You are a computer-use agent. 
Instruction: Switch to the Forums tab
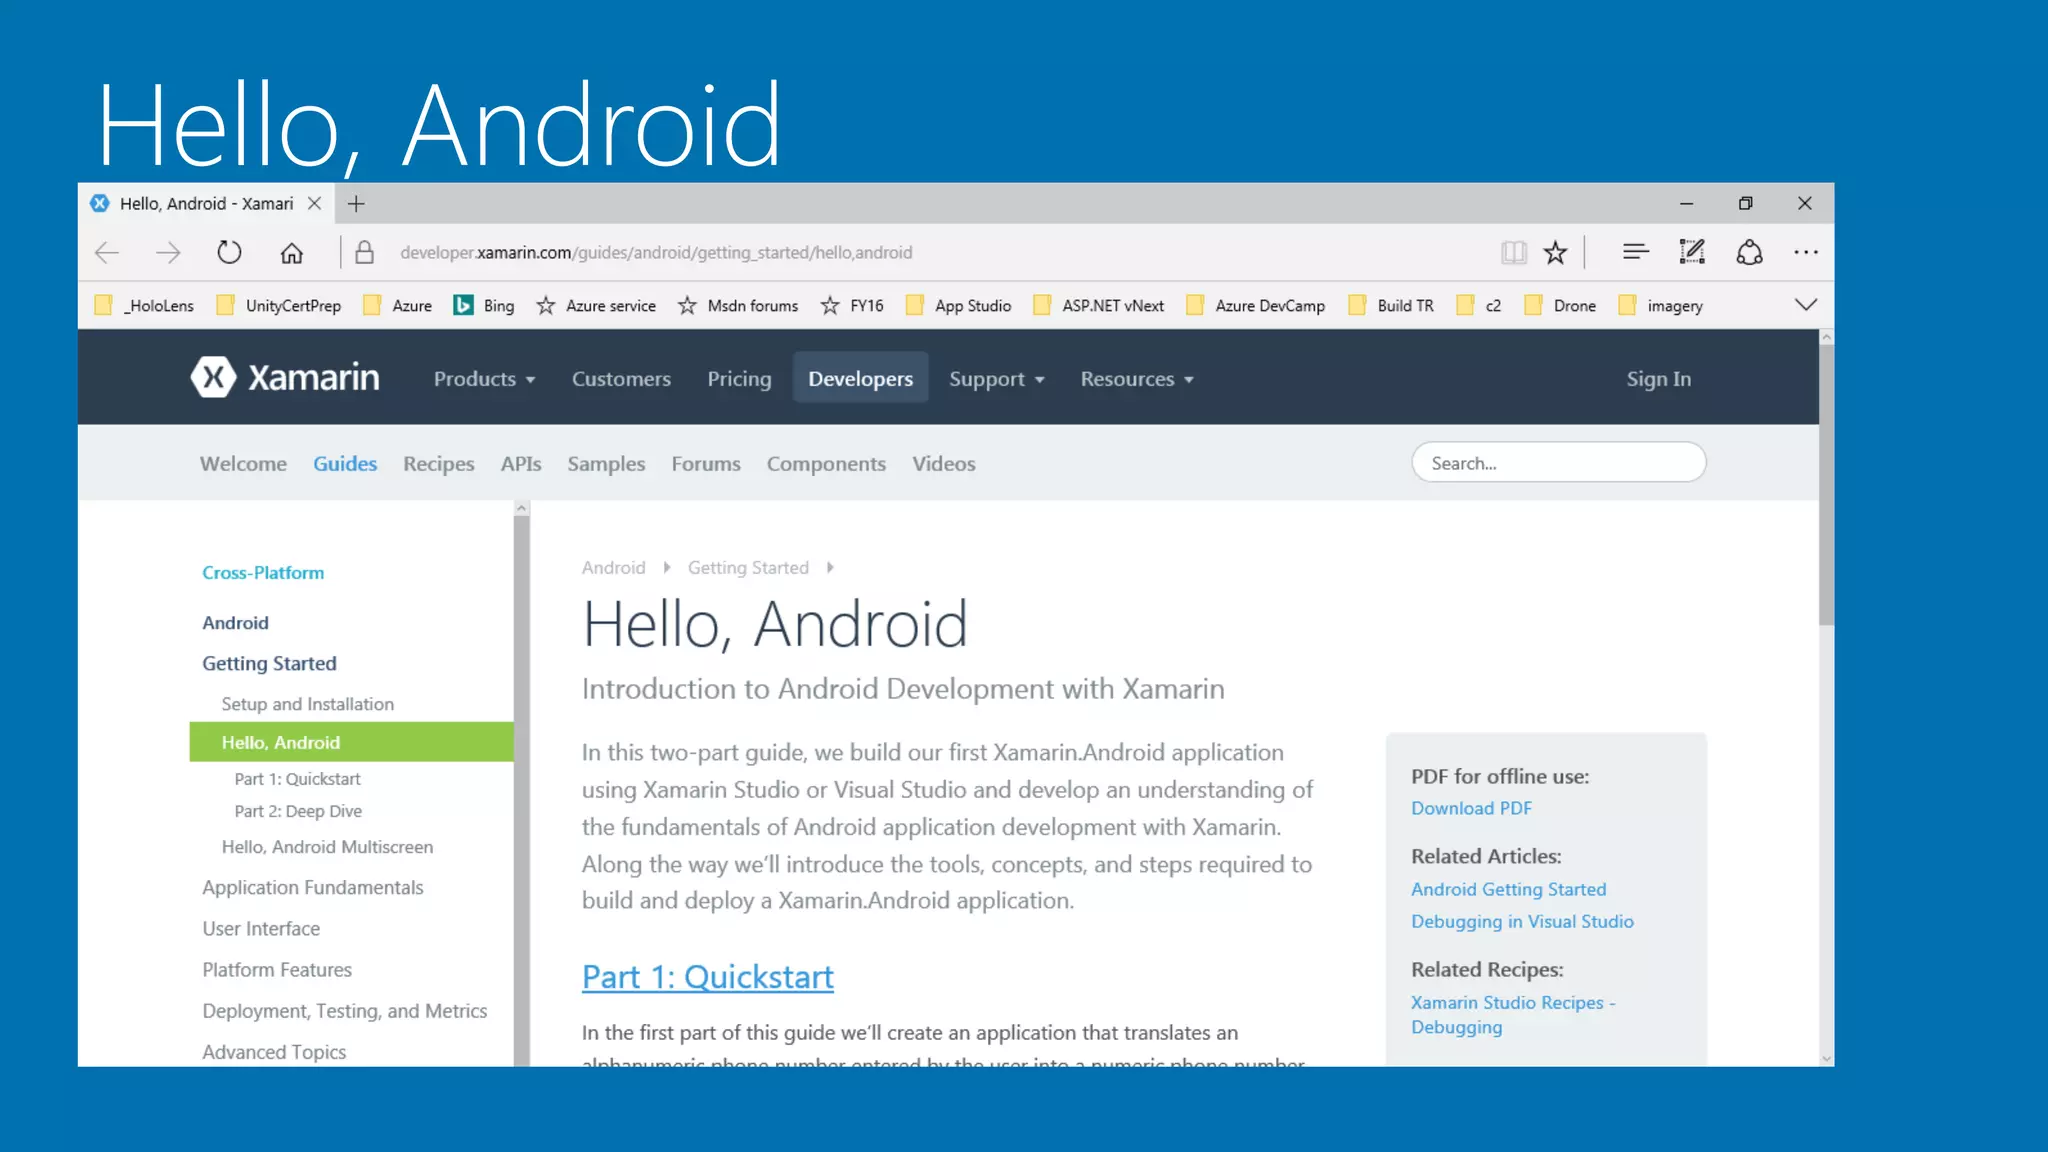click(x=706, y=464)
